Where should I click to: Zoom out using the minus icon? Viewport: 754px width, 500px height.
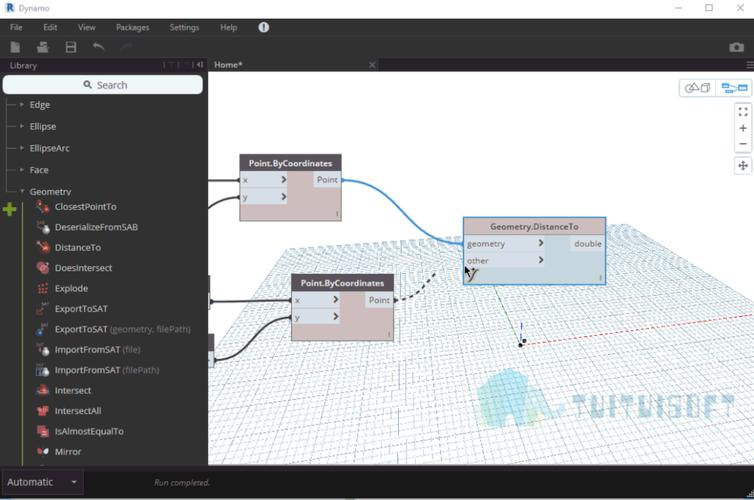pos(743,144)
